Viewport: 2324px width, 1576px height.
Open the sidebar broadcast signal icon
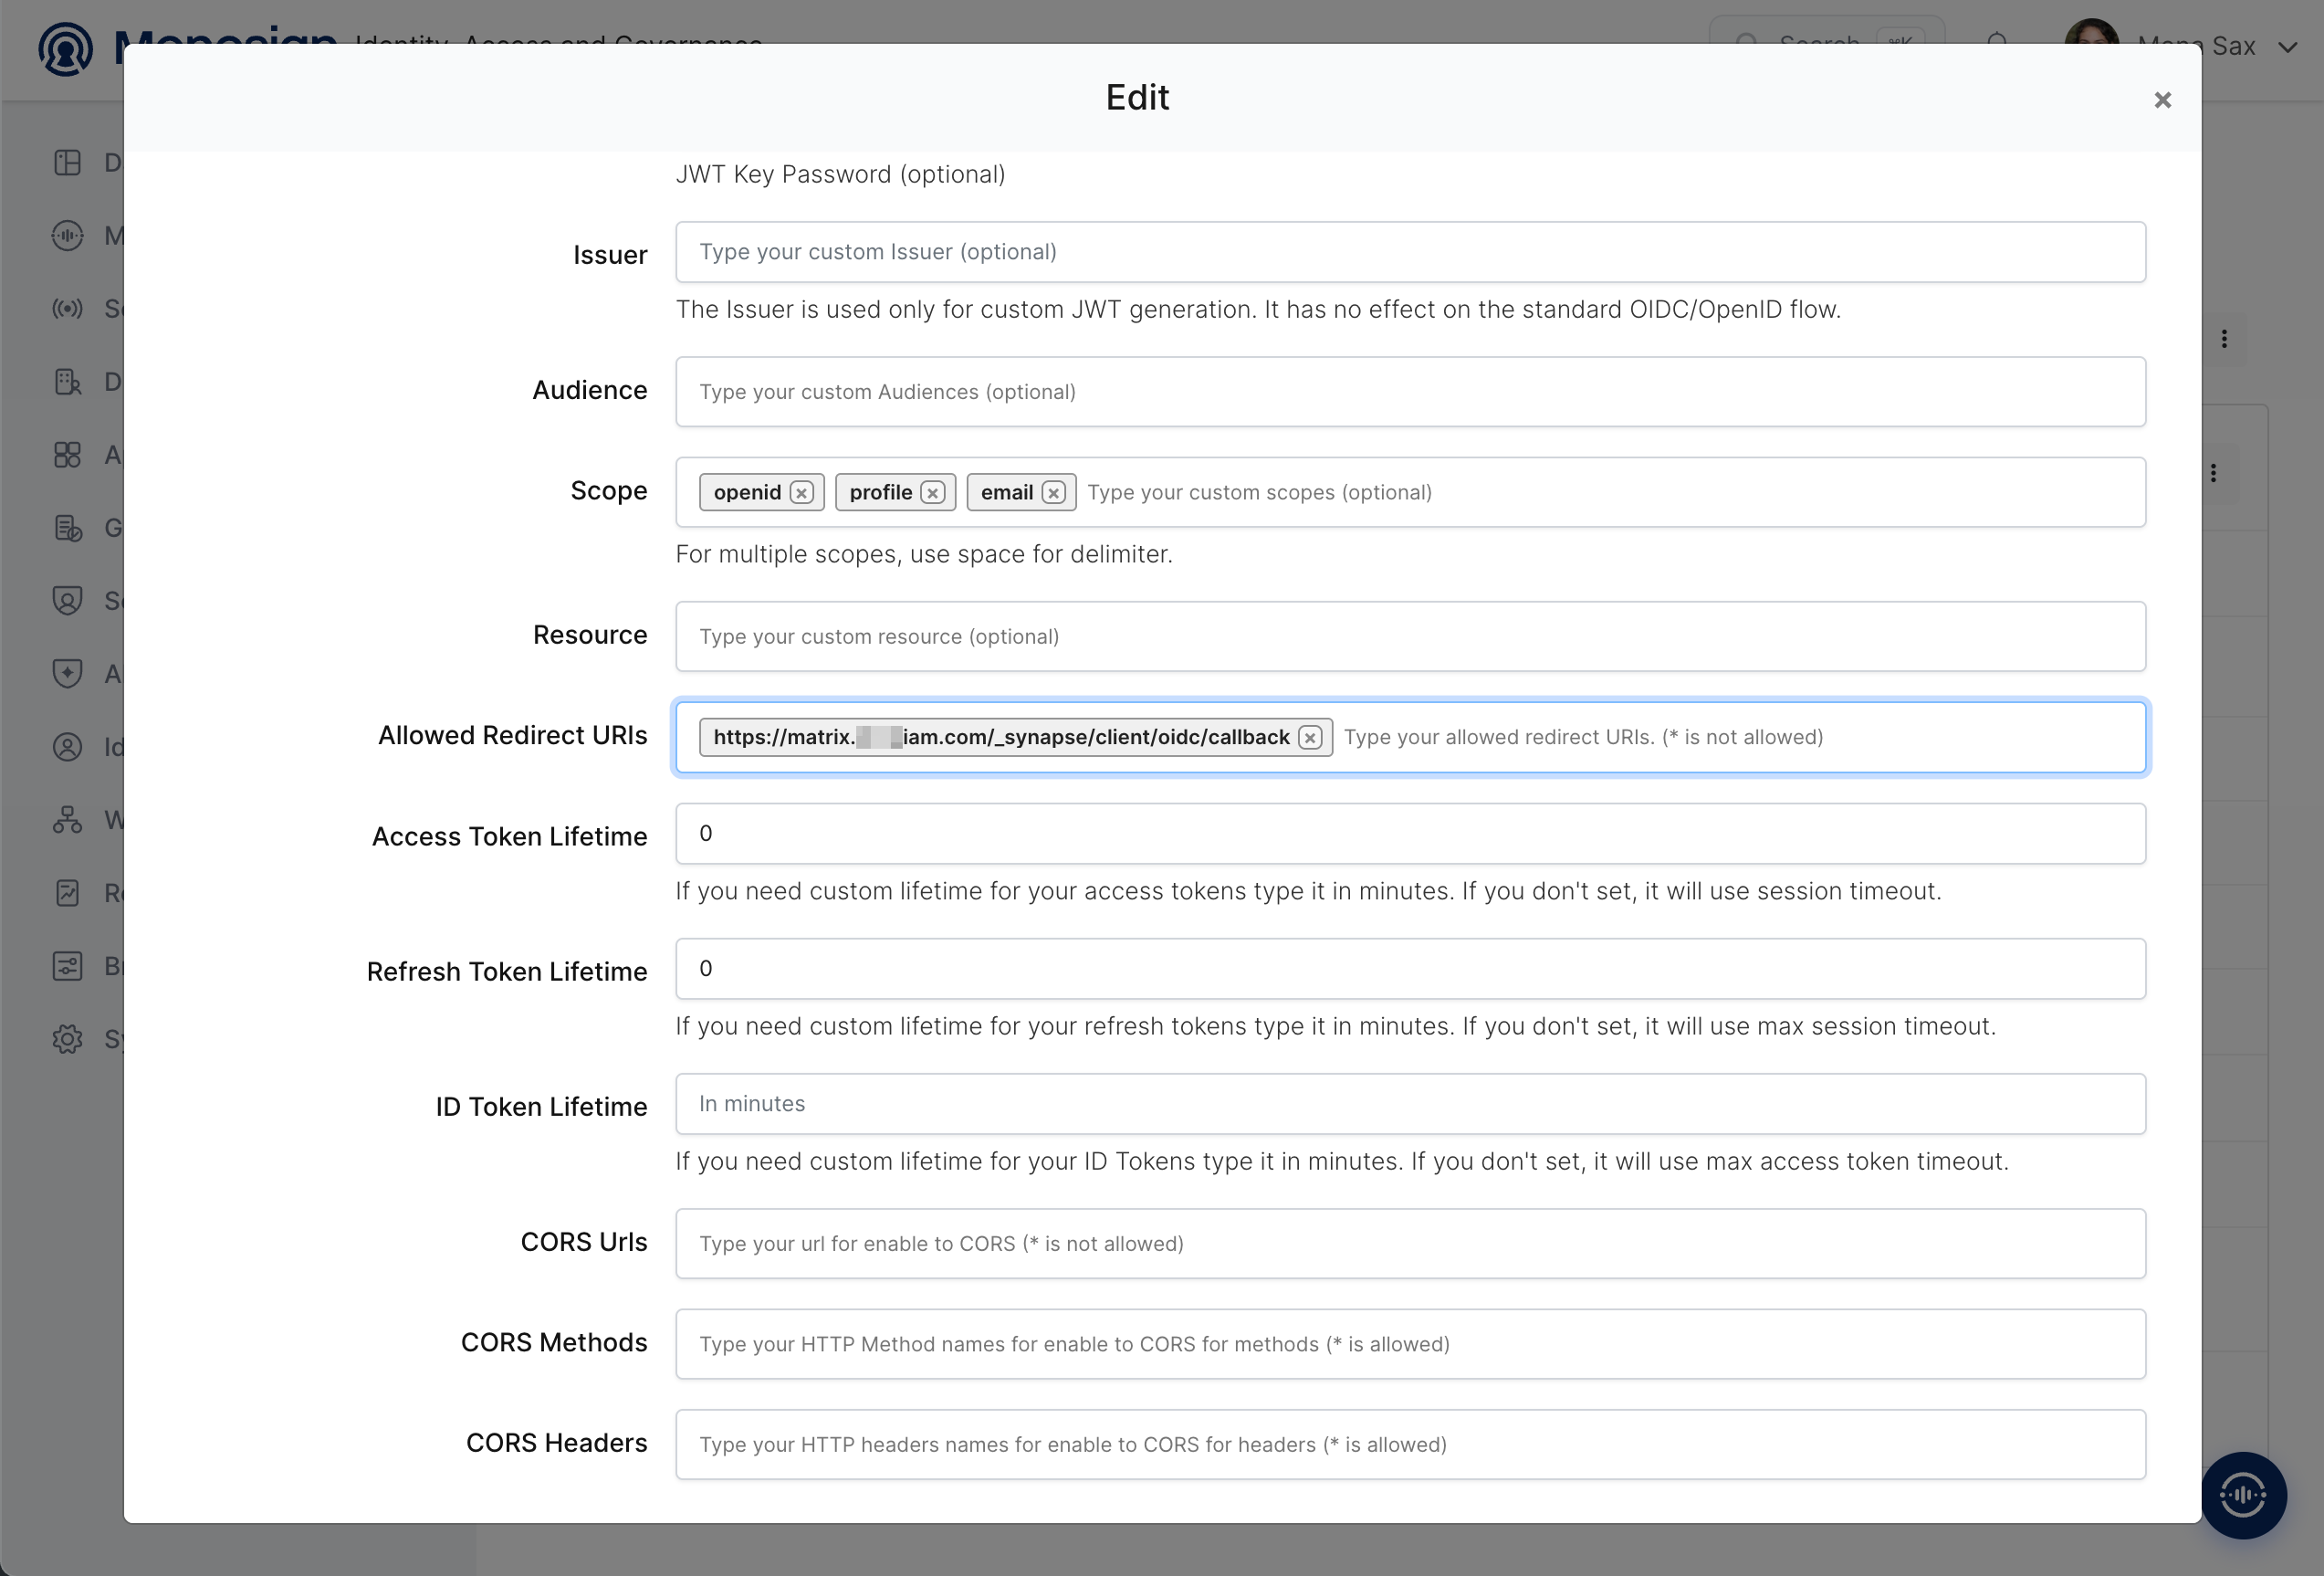click(x=67, y=309)
